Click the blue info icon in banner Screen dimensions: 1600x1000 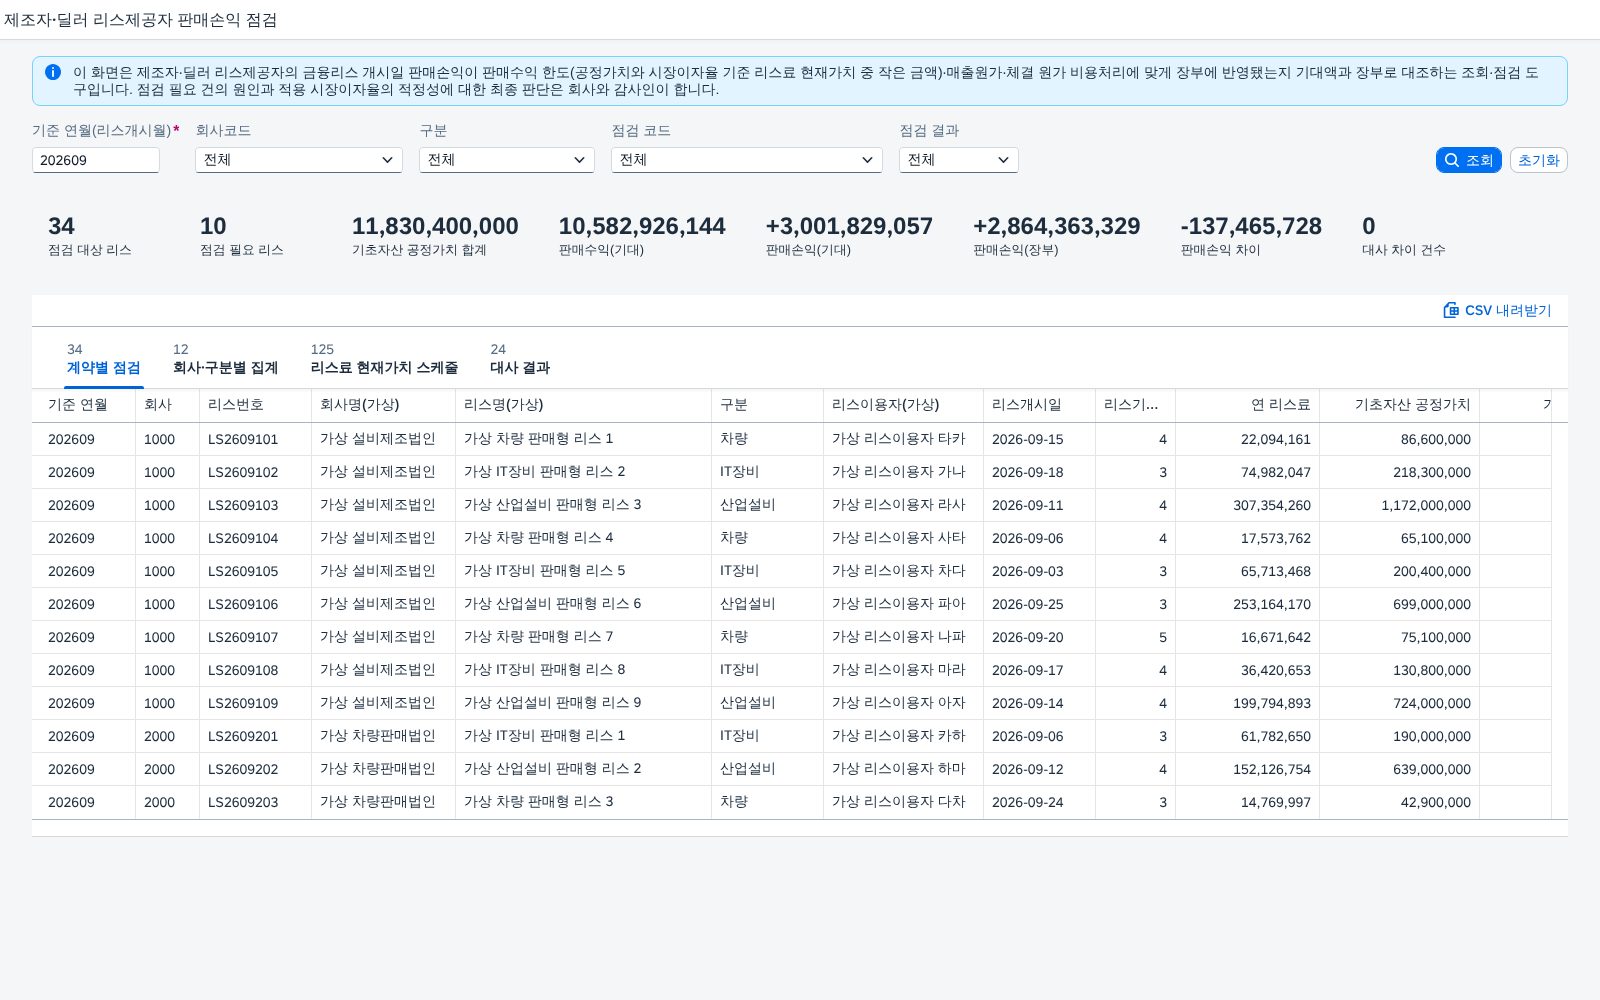[x=53, y=72]
